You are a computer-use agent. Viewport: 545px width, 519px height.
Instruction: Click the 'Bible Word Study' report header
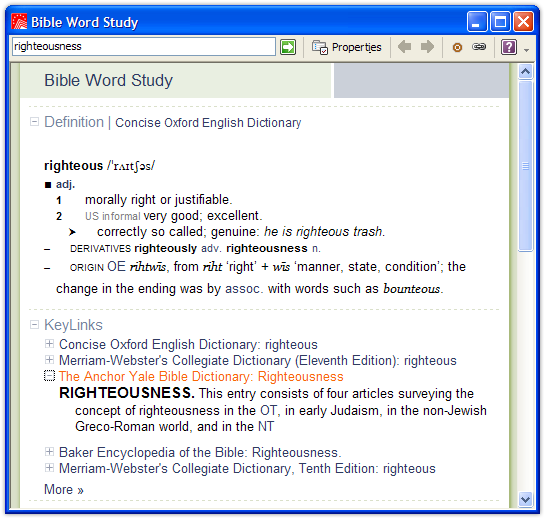click(x=108, y=80)
